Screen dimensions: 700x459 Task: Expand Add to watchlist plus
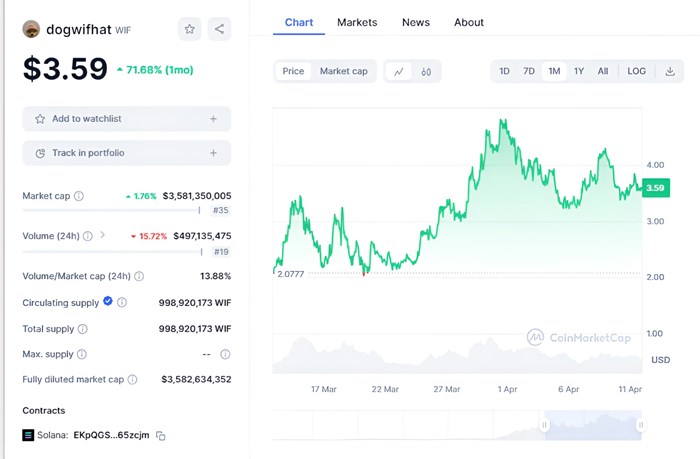click(x=213, y=119)
